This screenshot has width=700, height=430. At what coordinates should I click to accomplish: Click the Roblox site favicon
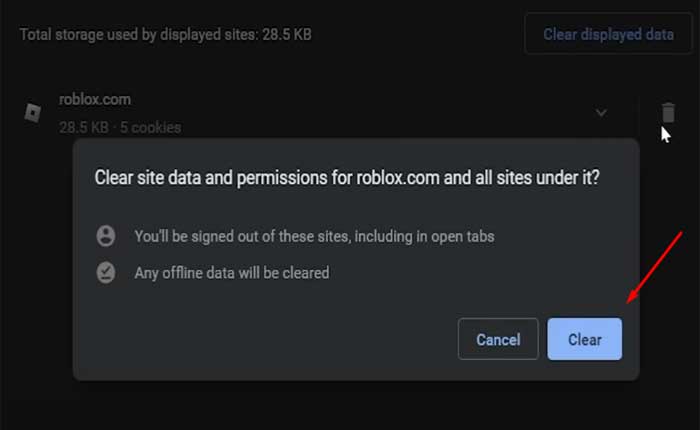[33, 112]
